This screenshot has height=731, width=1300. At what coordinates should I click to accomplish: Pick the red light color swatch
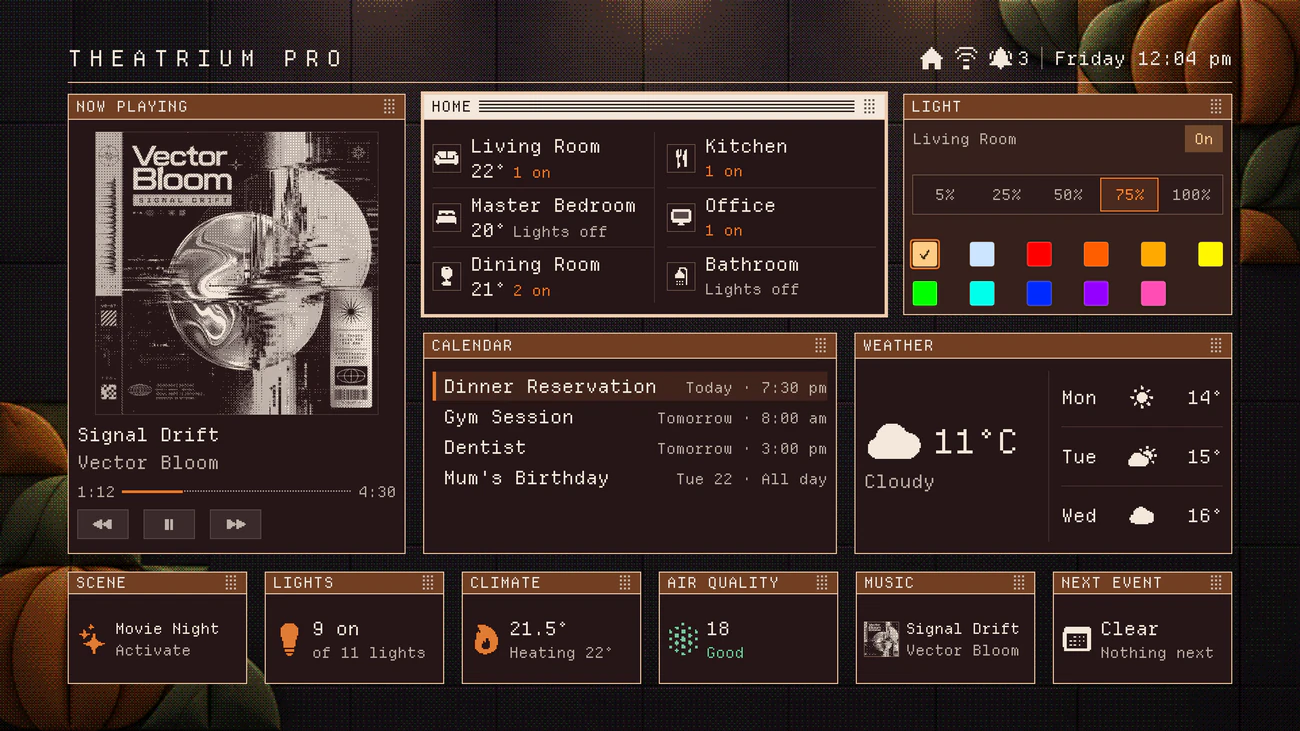click(x=1039, y=254)
